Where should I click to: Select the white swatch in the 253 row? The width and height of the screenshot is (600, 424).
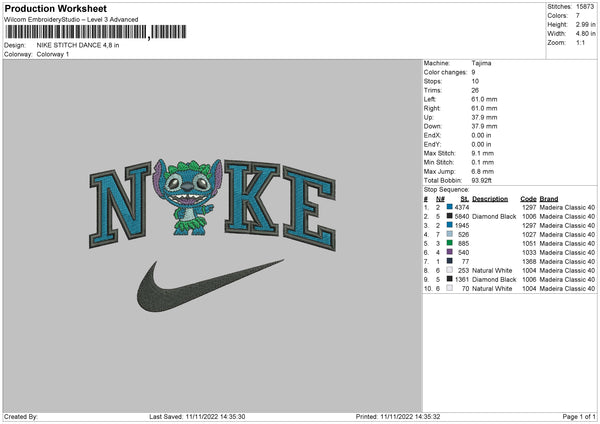point(449,270)
